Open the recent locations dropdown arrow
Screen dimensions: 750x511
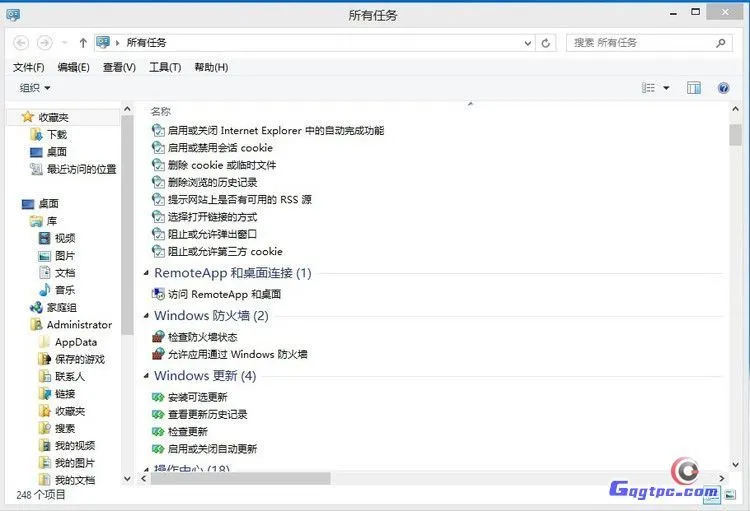click(x=65, y=43)
